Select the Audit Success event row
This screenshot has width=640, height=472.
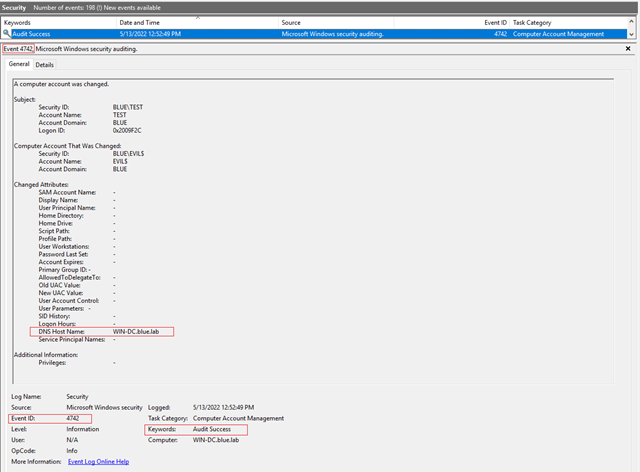click(x=314, y=34)
